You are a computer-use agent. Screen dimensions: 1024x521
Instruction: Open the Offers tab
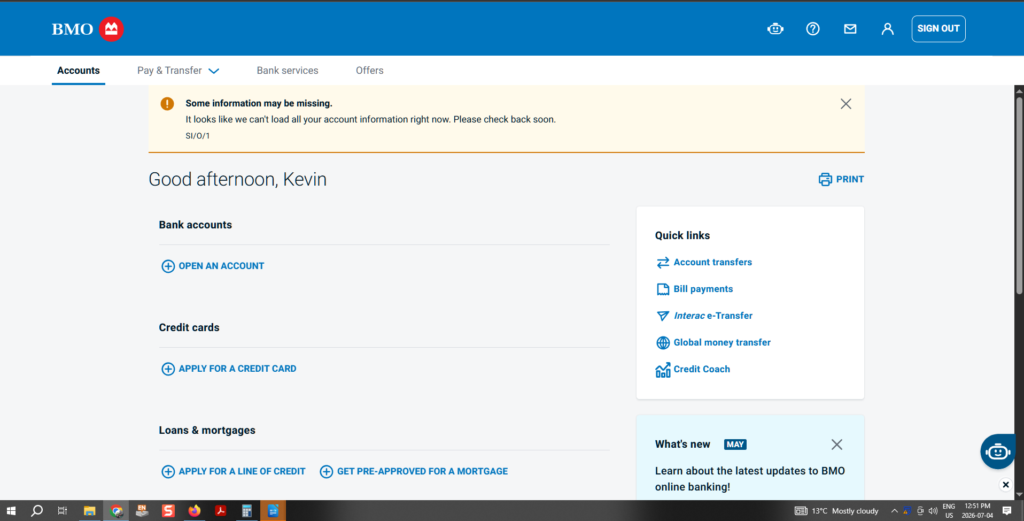pyautogui.click(x=370, y=71)
